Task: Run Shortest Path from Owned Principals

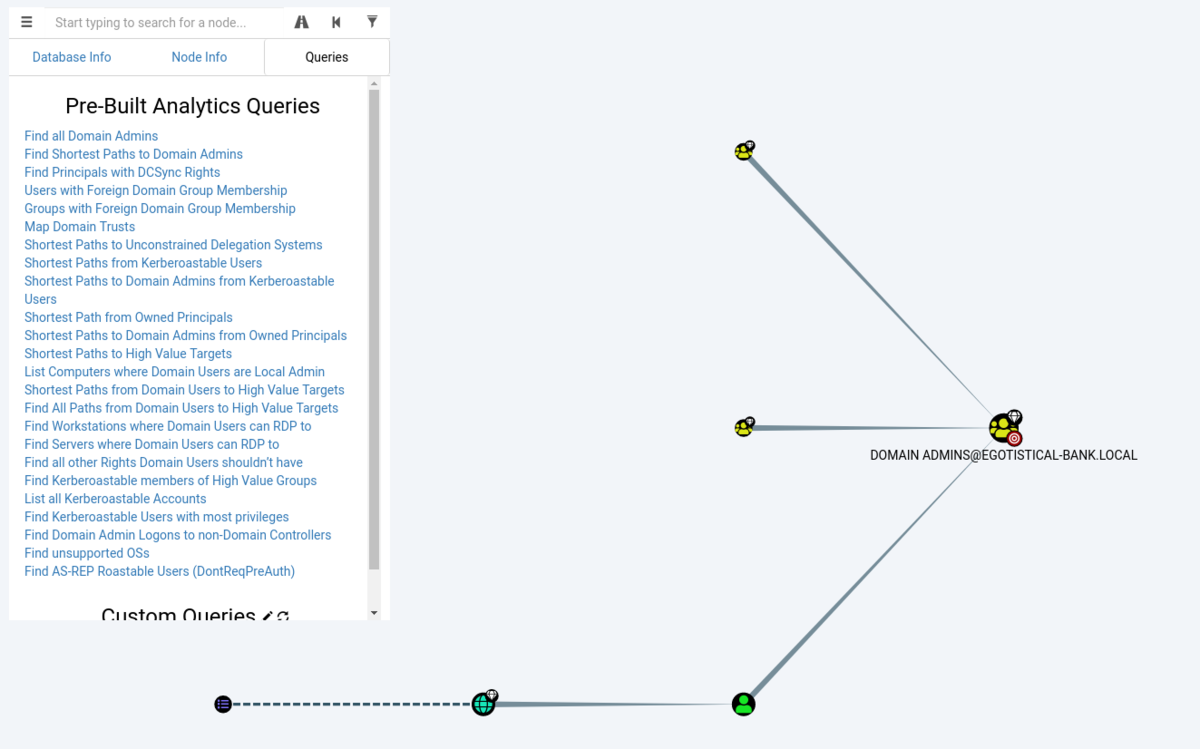Action: 129,317
